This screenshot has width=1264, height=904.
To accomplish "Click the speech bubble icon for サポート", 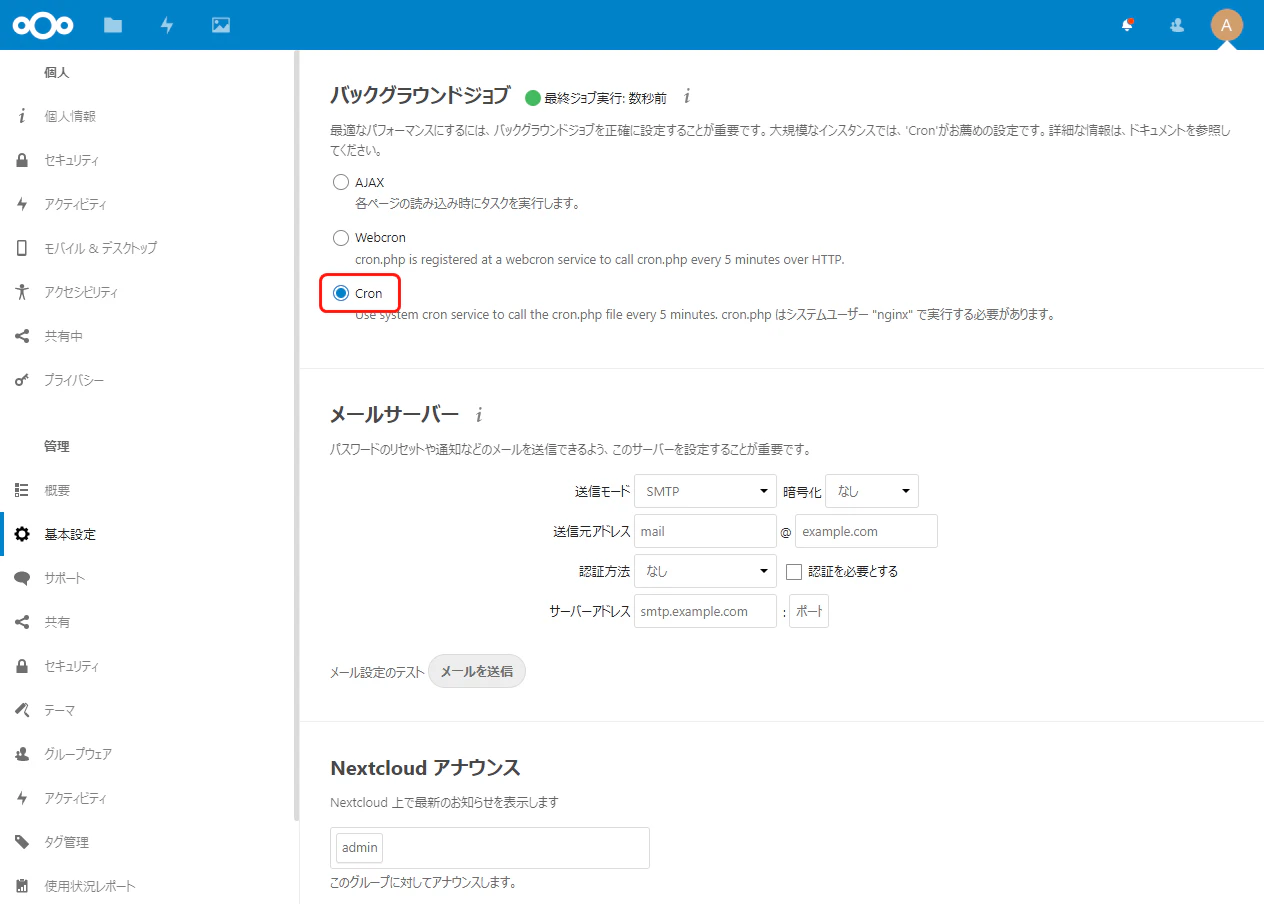I will [x=22, y=578].
